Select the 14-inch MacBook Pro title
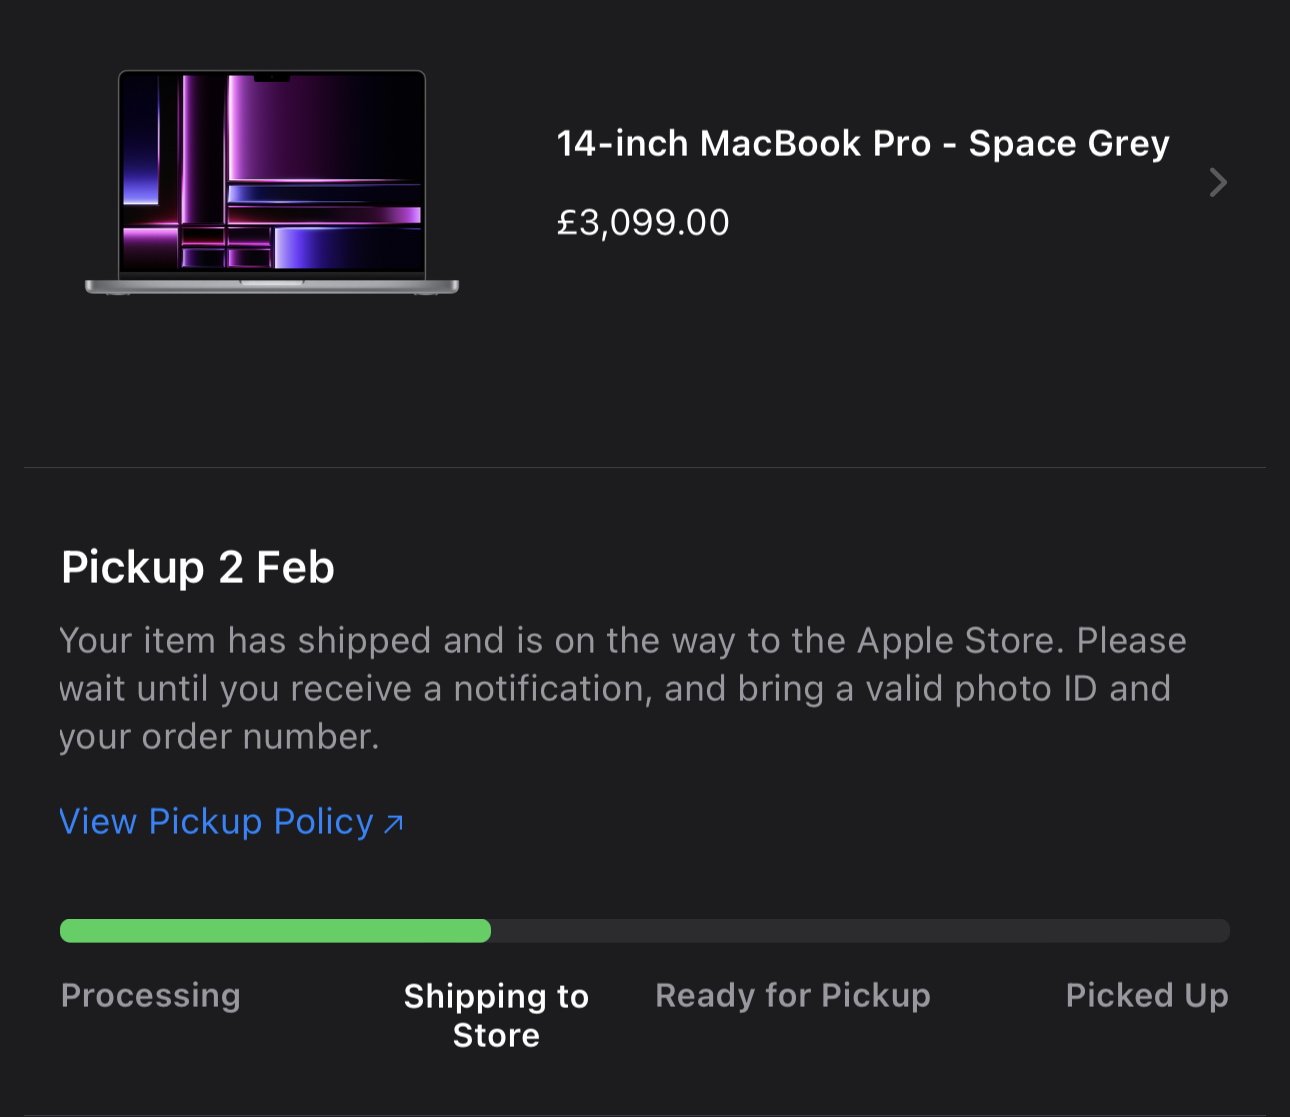The image size is (1290, 1117). coord(862,144)
